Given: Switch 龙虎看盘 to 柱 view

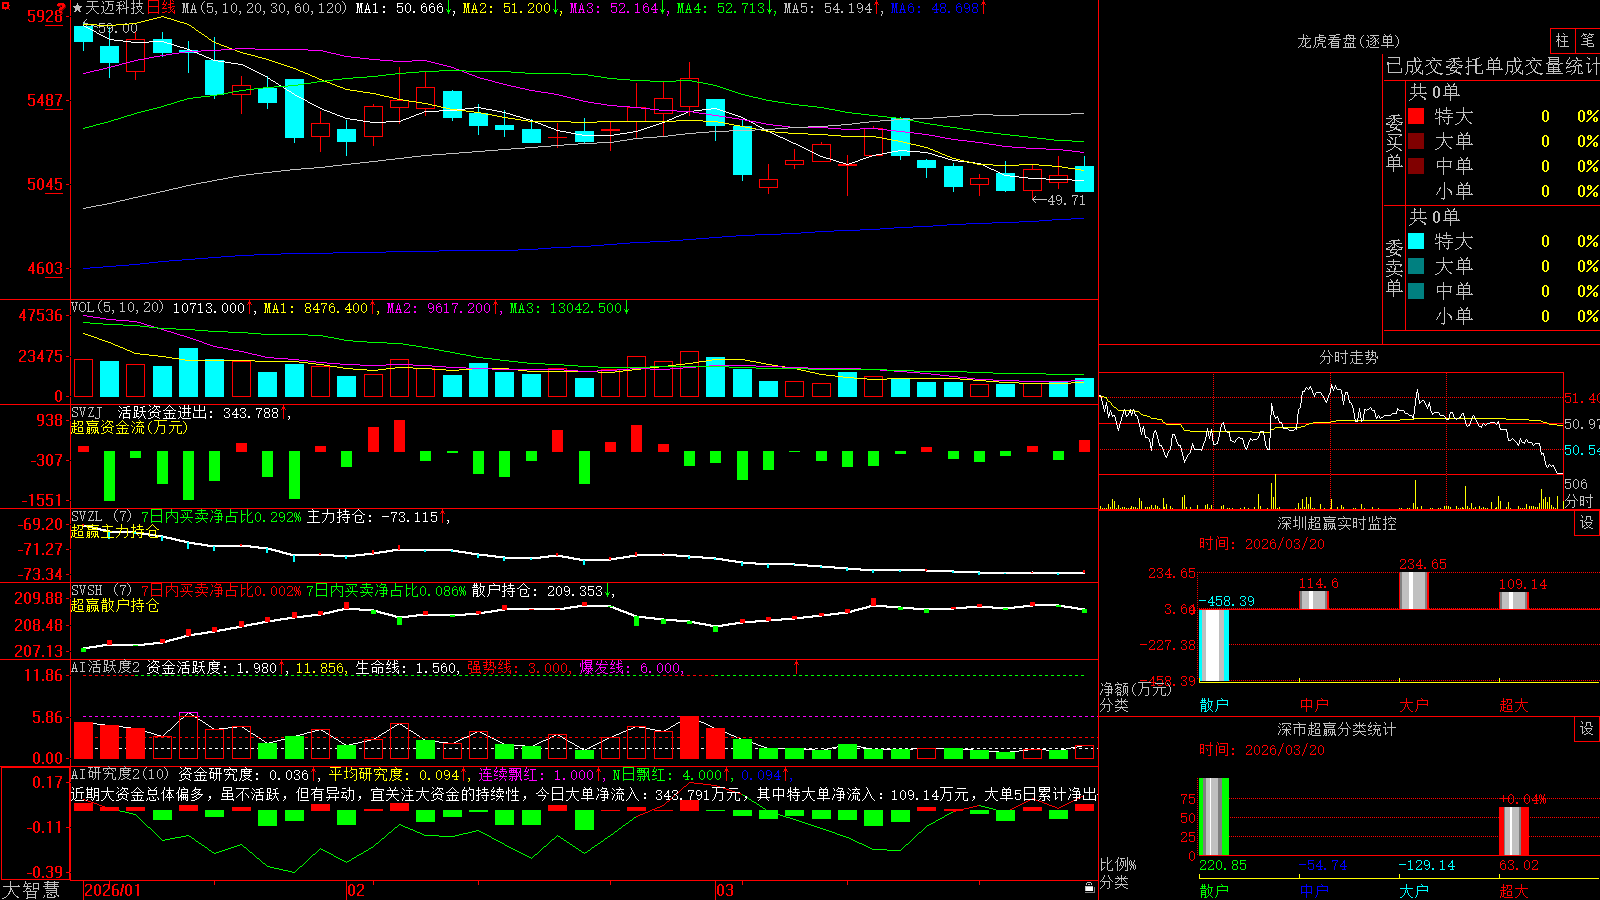Looking at the screenshot, I should [1562, 40].
